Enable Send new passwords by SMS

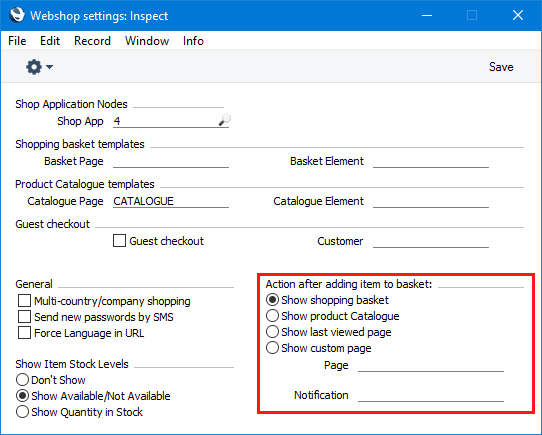click(x=24, y=317)
